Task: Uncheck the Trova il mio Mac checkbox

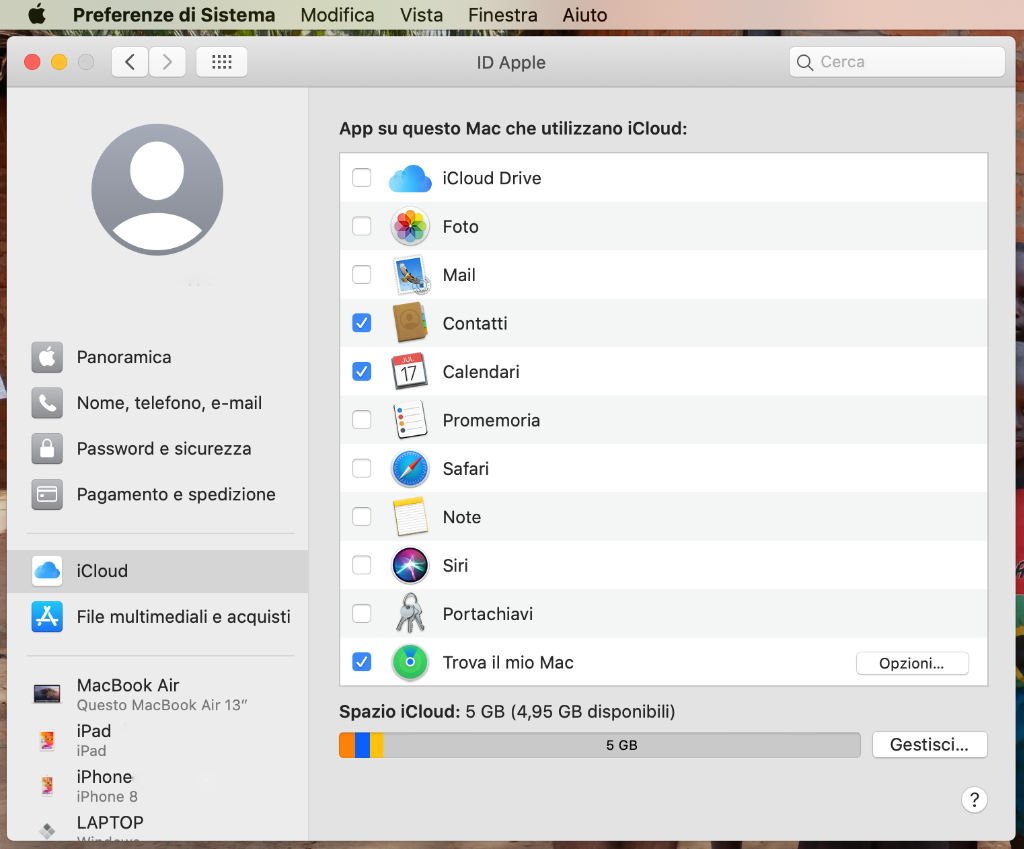Action: pyautogui.click(x=362, y=662)
